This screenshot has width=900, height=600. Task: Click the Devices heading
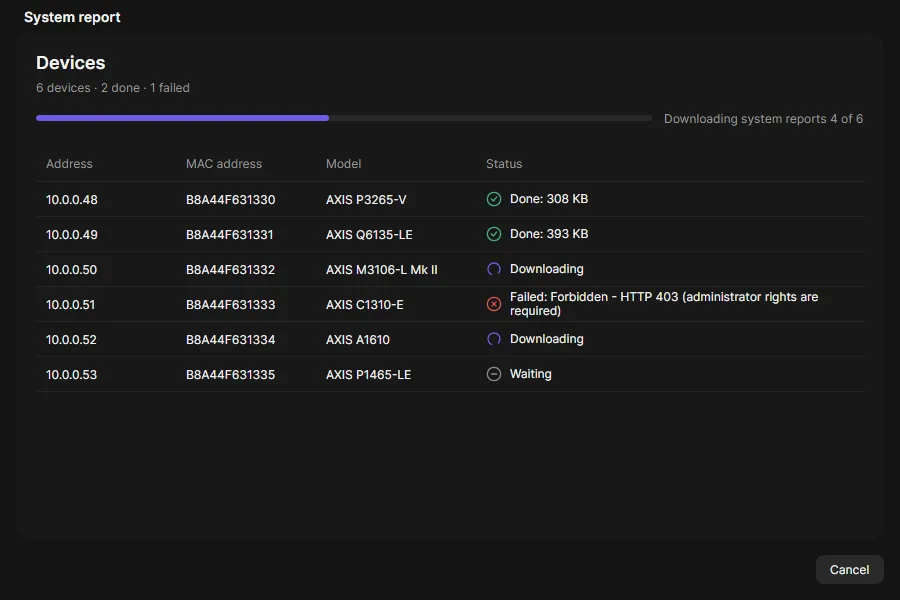pos(71,63)
